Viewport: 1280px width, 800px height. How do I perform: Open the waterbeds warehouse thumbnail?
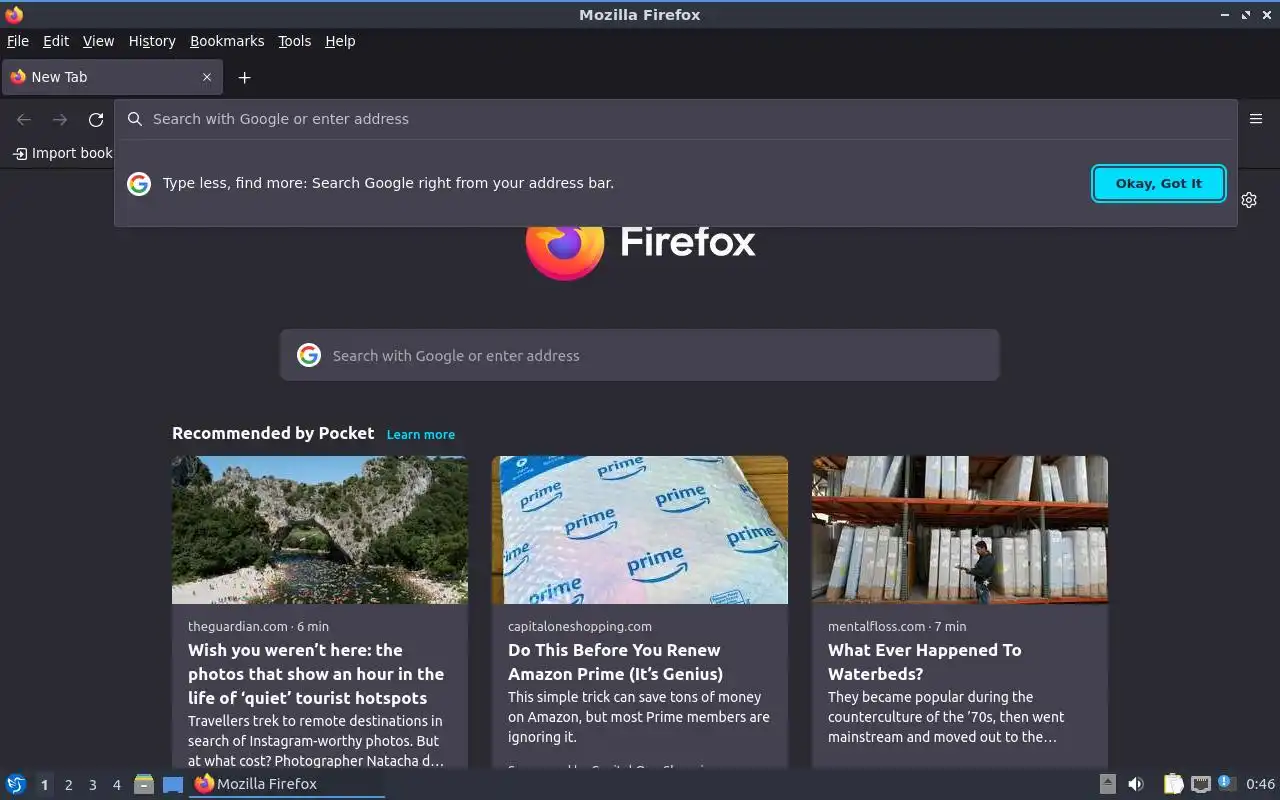click(960, 530)
